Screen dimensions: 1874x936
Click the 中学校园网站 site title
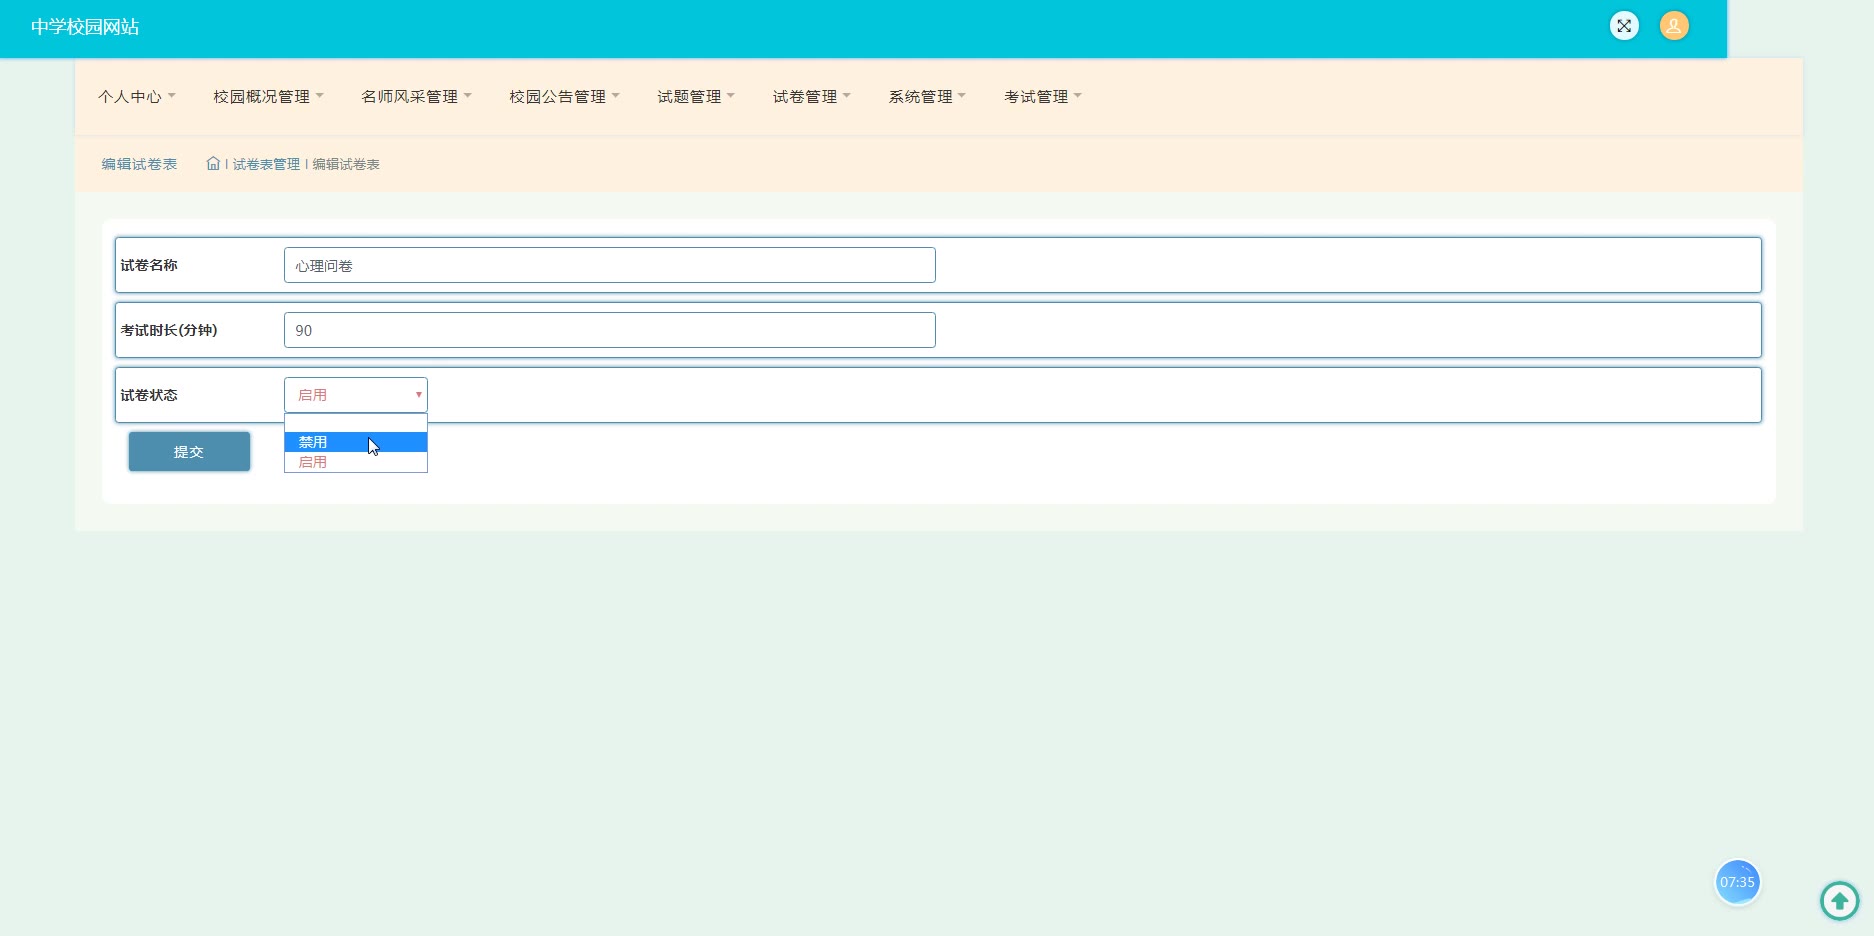click(85, 27)
